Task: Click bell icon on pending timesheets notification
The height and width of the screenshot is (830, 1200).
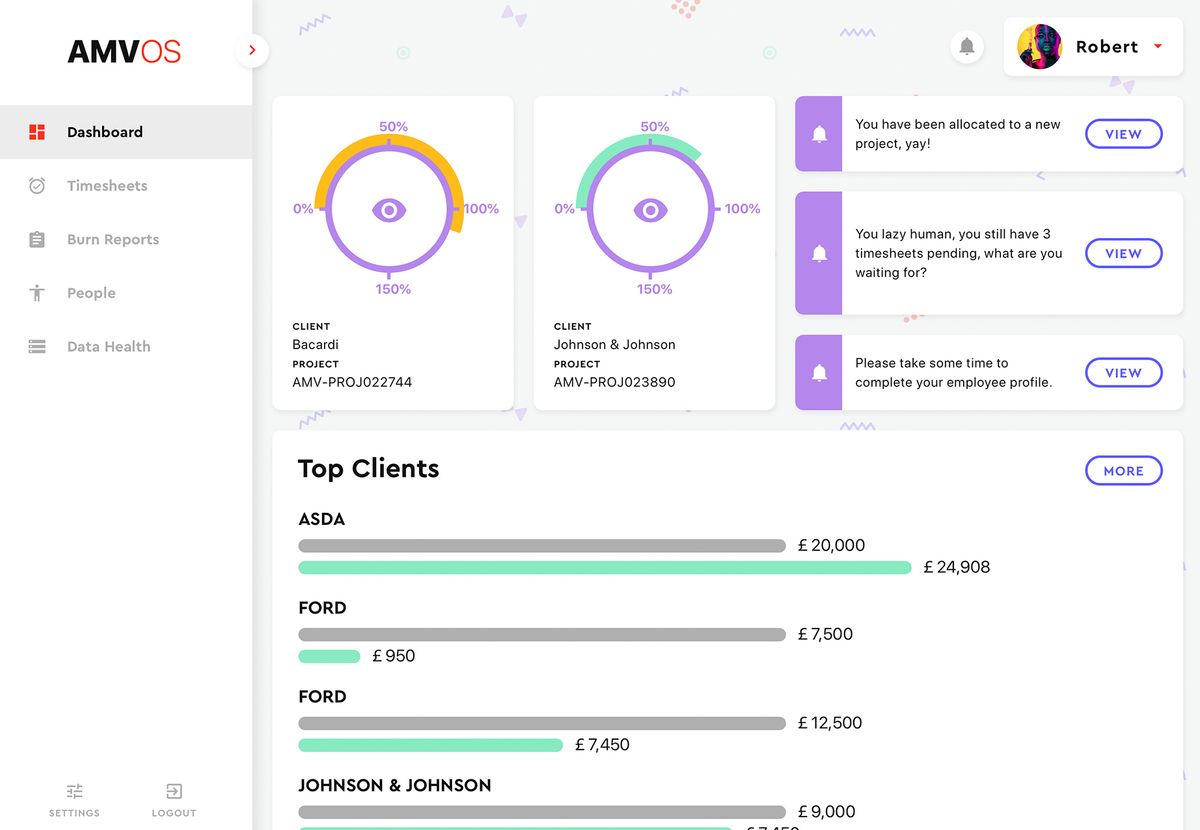Action: (x=819, y=253)
